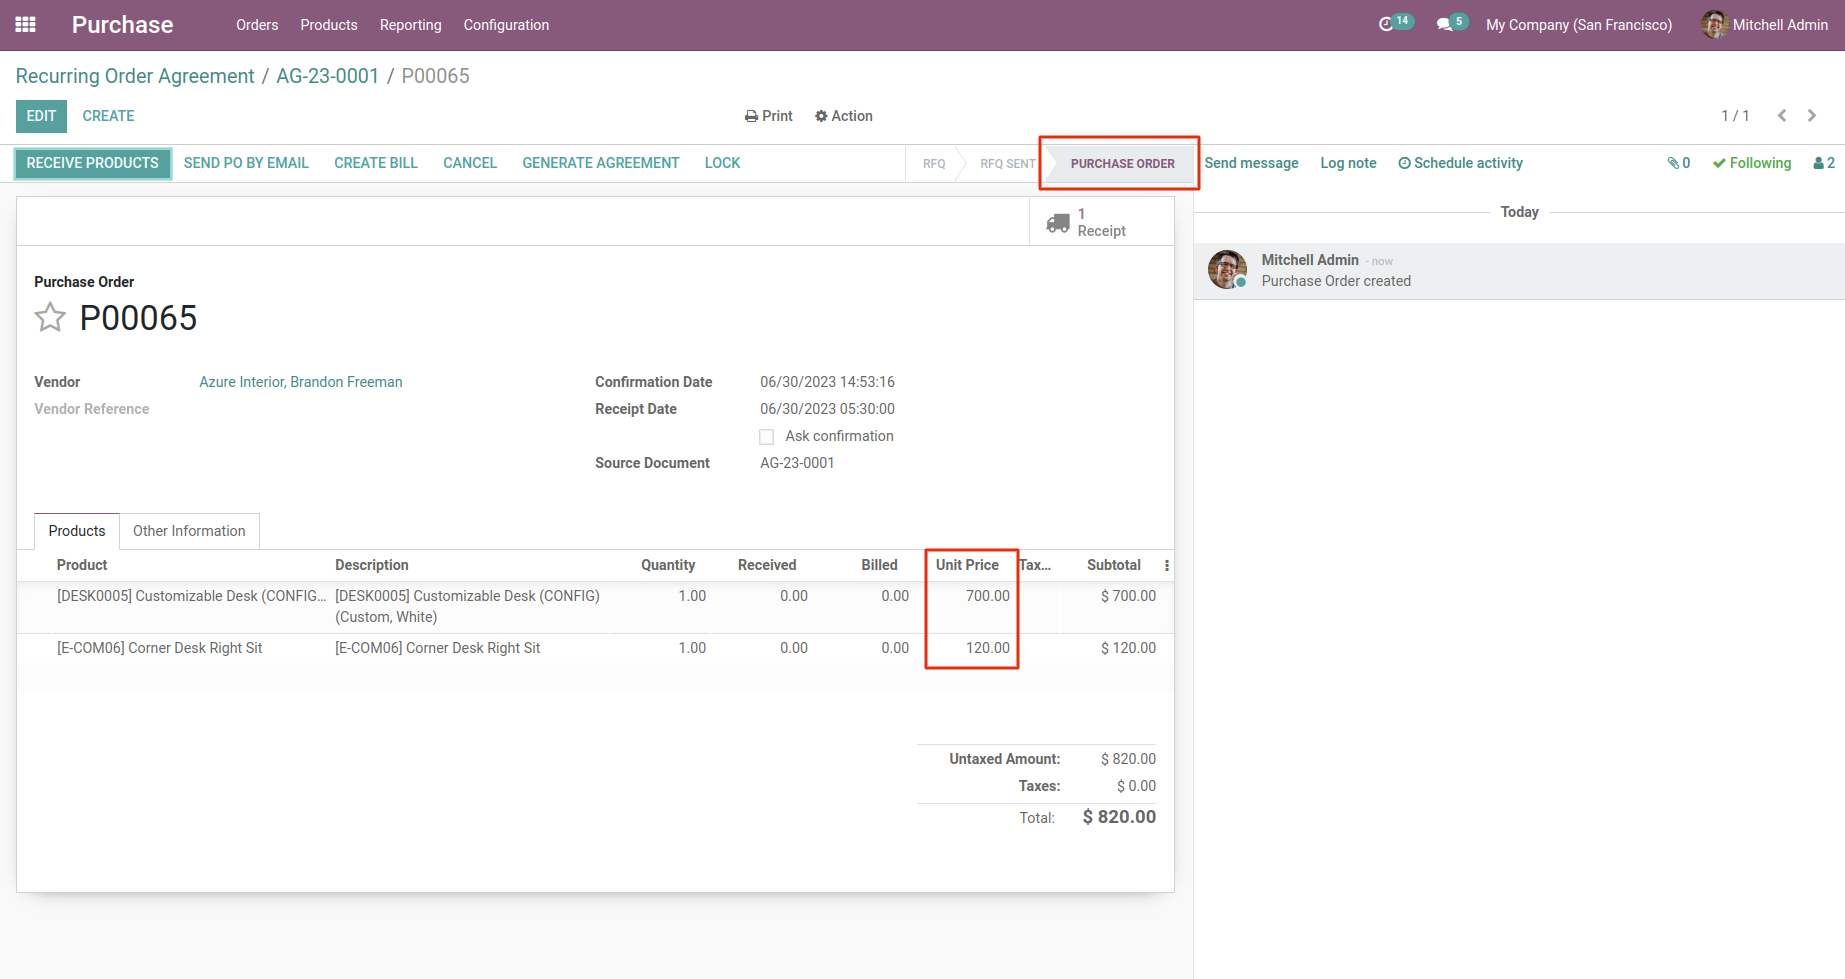Click the CREATE button
This screenshot has height=979, width=1845.
108,116
